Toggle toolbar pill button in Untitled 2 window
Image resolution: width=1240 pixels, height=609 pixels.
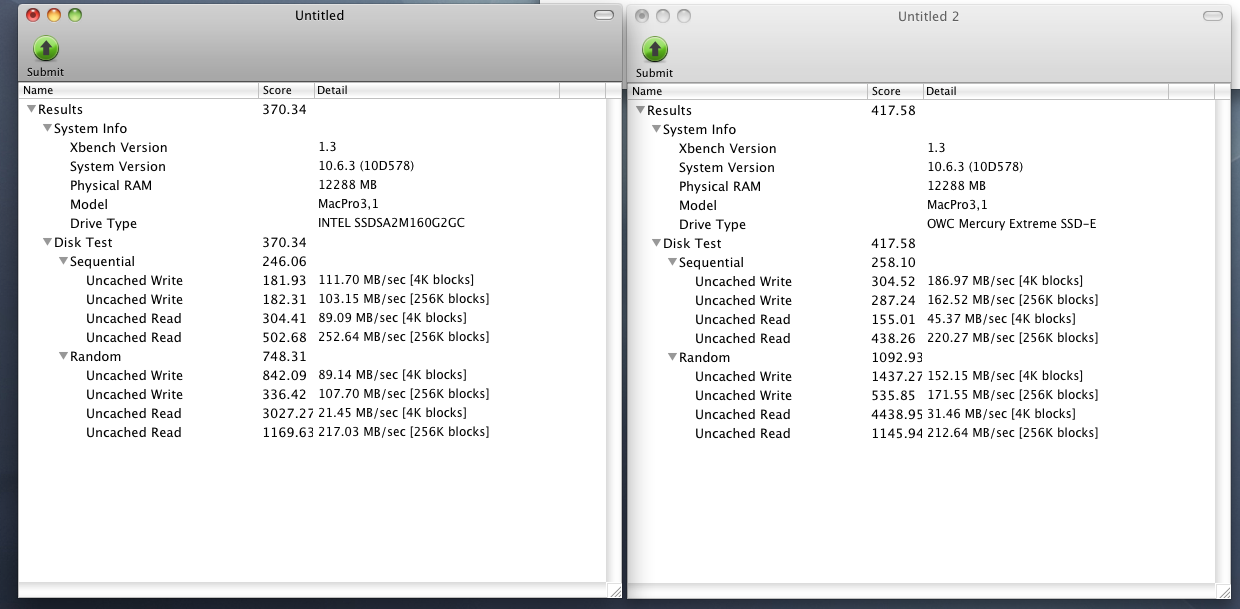point(1213,16)
